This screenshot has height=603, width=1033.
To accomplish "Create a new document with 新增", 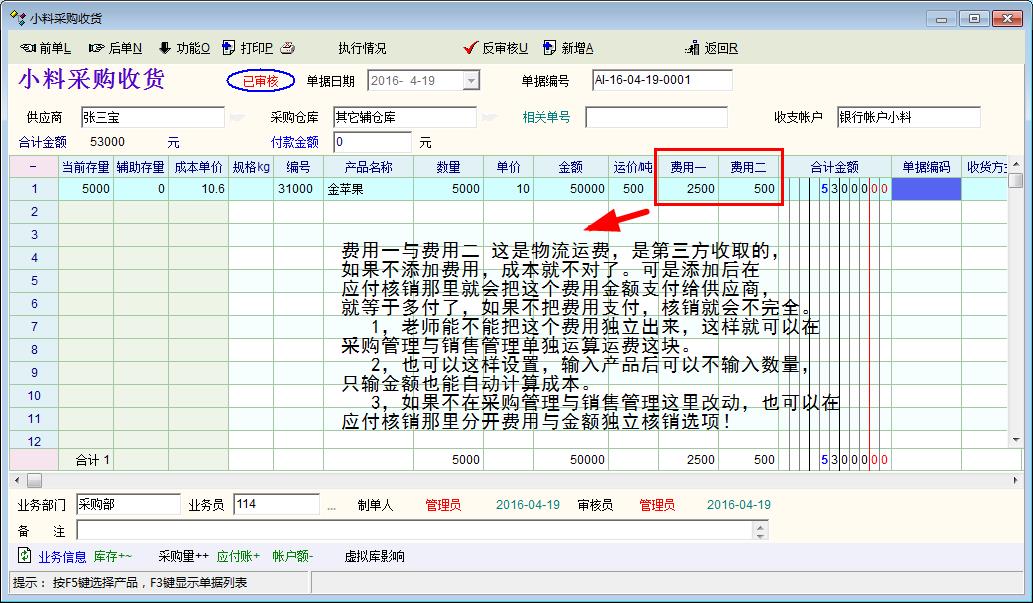I will 570,48.
